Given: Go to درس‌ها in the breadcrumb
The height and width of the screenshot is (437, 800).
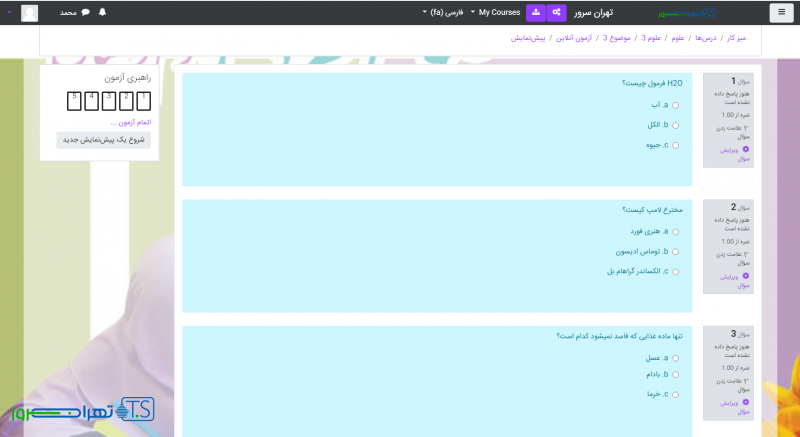Looking at the screenshot, I should pyautogui.click(x=704, y=38).
